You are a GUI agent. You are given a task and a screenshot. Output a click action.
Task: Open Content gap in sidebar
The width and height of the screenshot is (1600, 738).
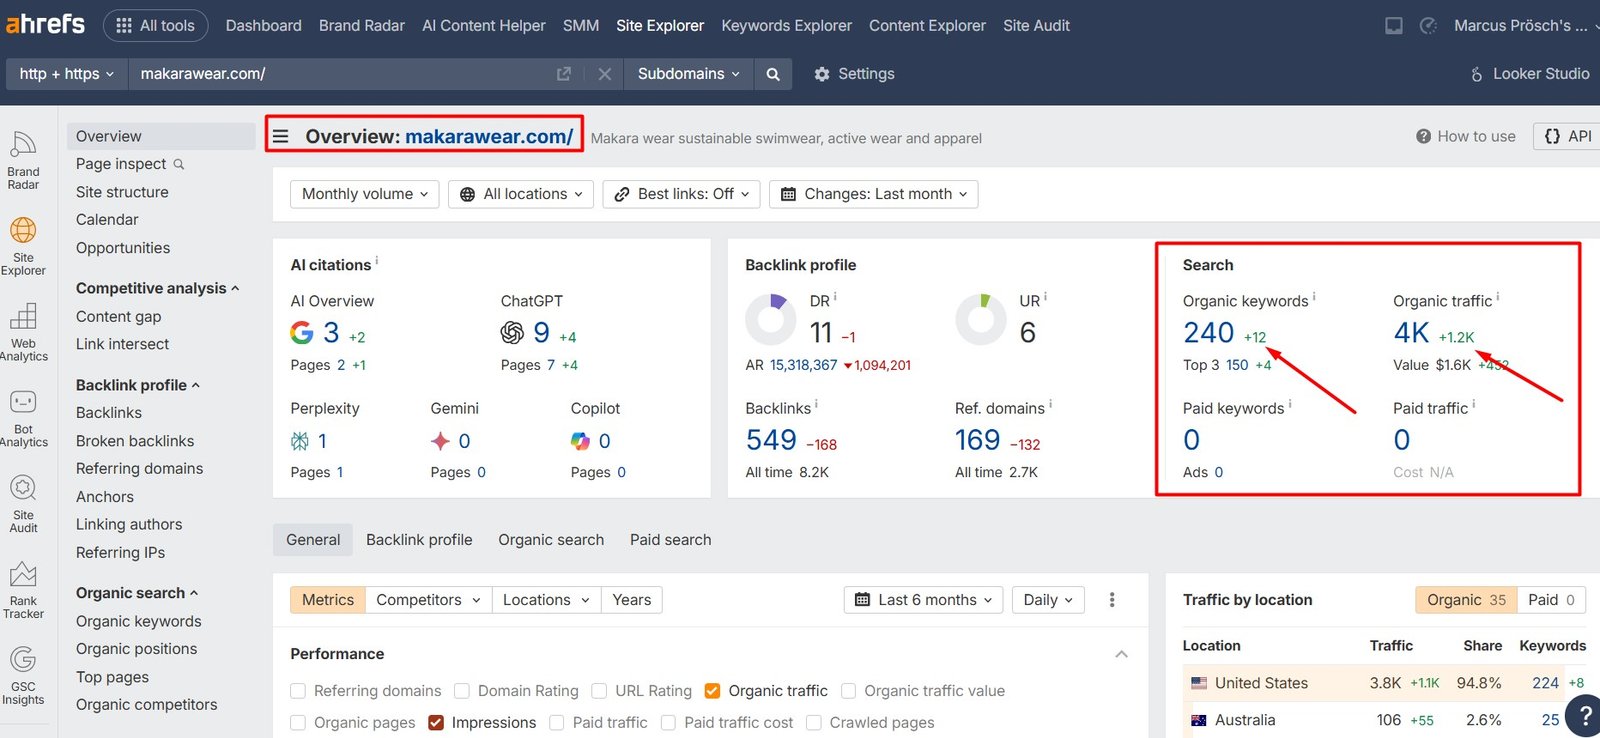tap(118, 317)
